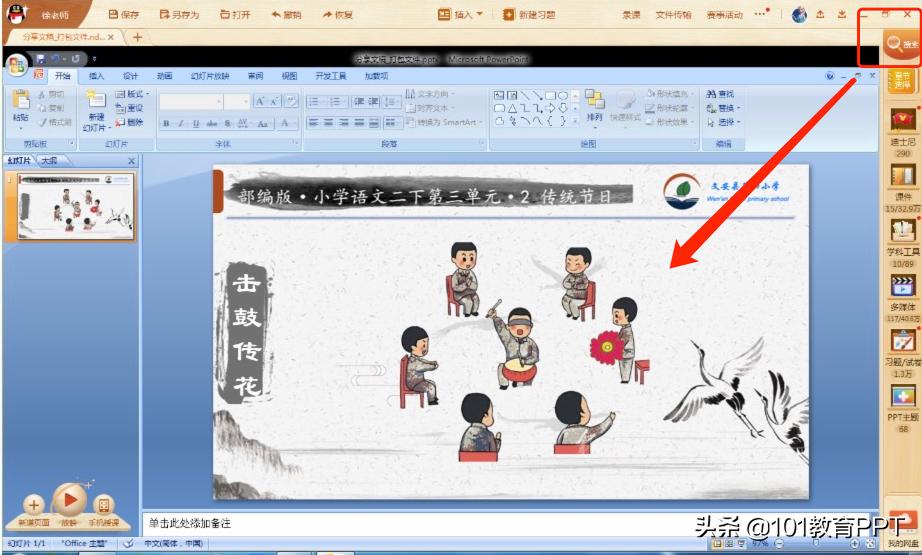Image resolution: width=922 pixels, height=555 pixels.
Task: Click the 打开 open file button
Action: tap(235, 14)
